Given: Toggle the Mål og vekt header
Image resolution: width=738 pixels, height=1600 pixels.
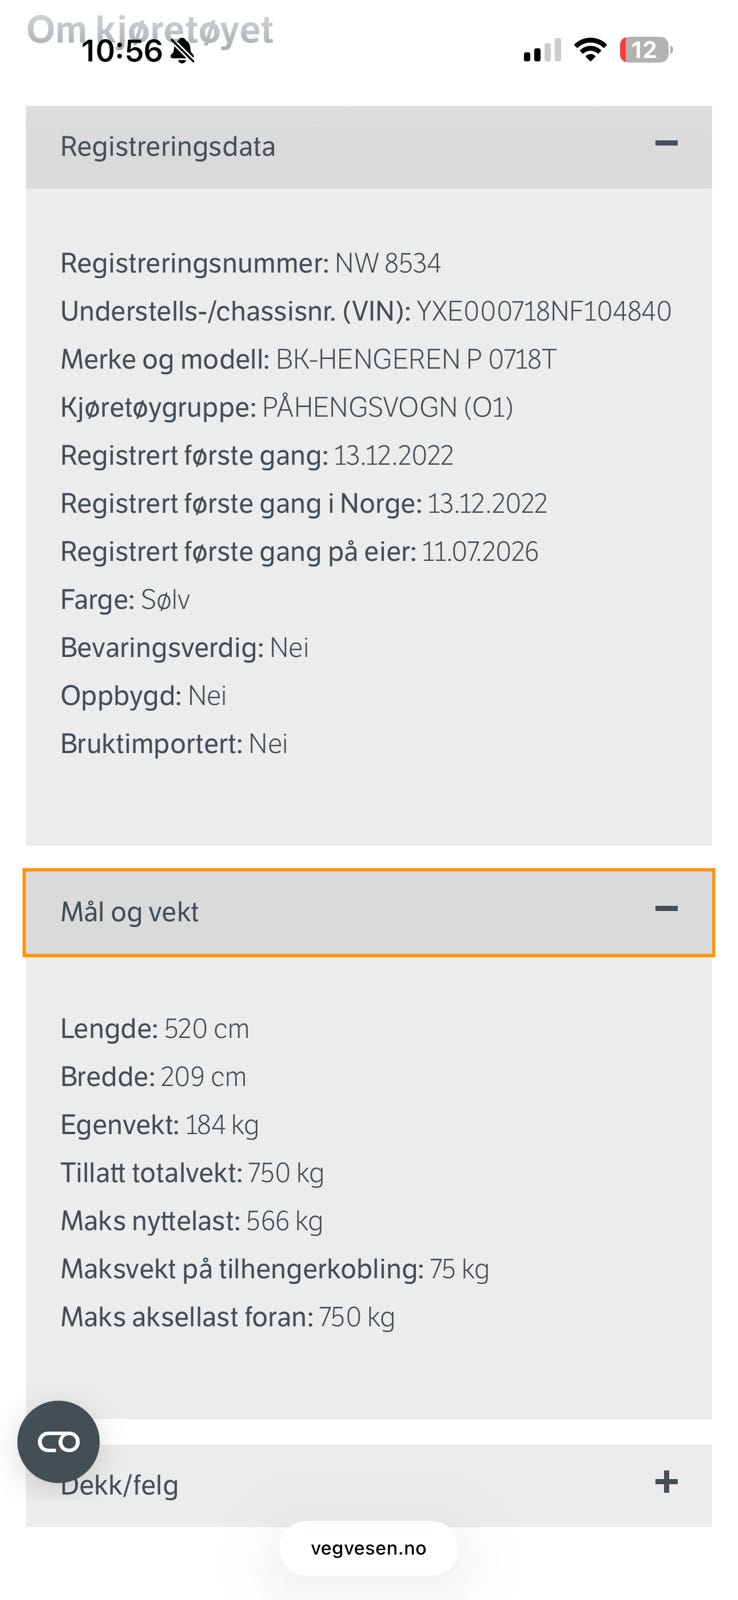Looking at the screenshot, I should click(x=369, y=912).
